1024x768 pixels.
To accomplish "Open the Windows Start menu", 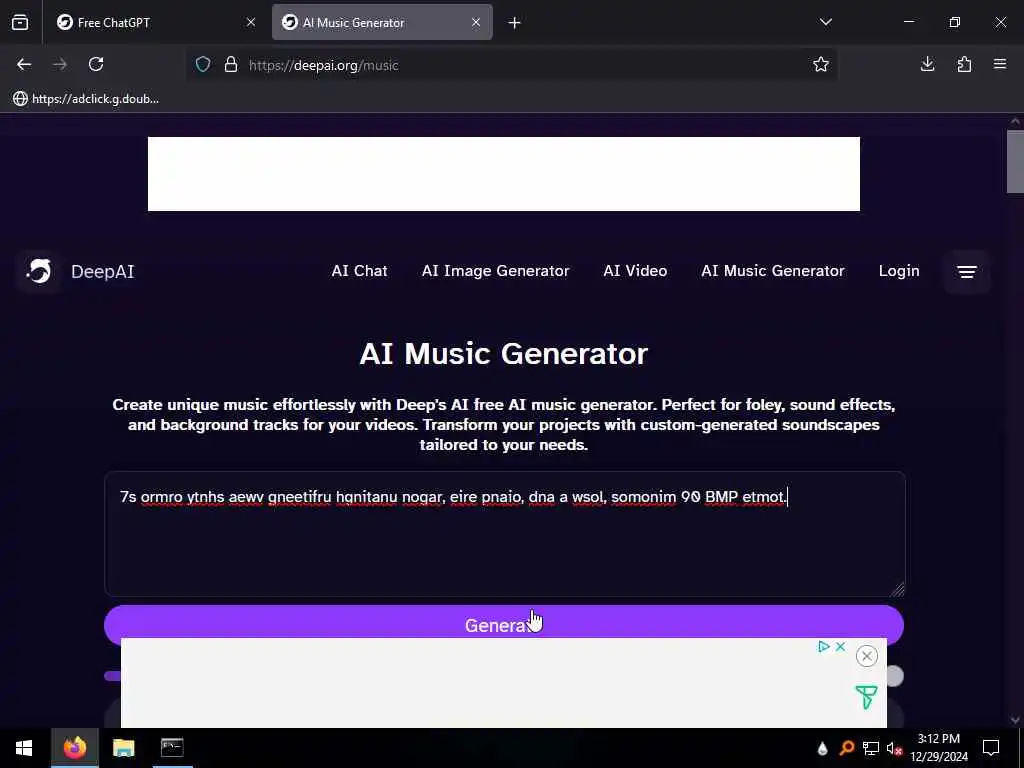I will pos(24,748).
